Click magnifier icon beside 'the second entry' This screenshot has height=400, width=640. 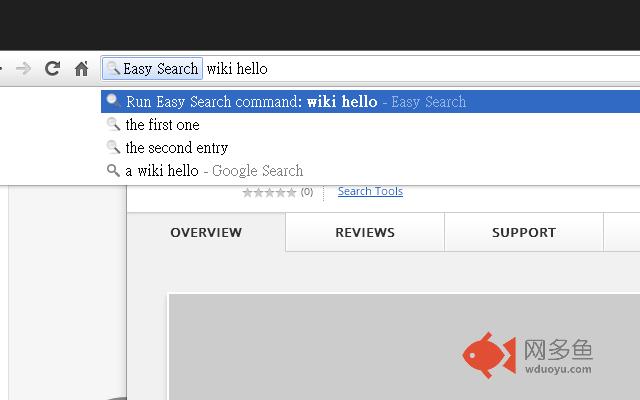[x=113, y=148]
